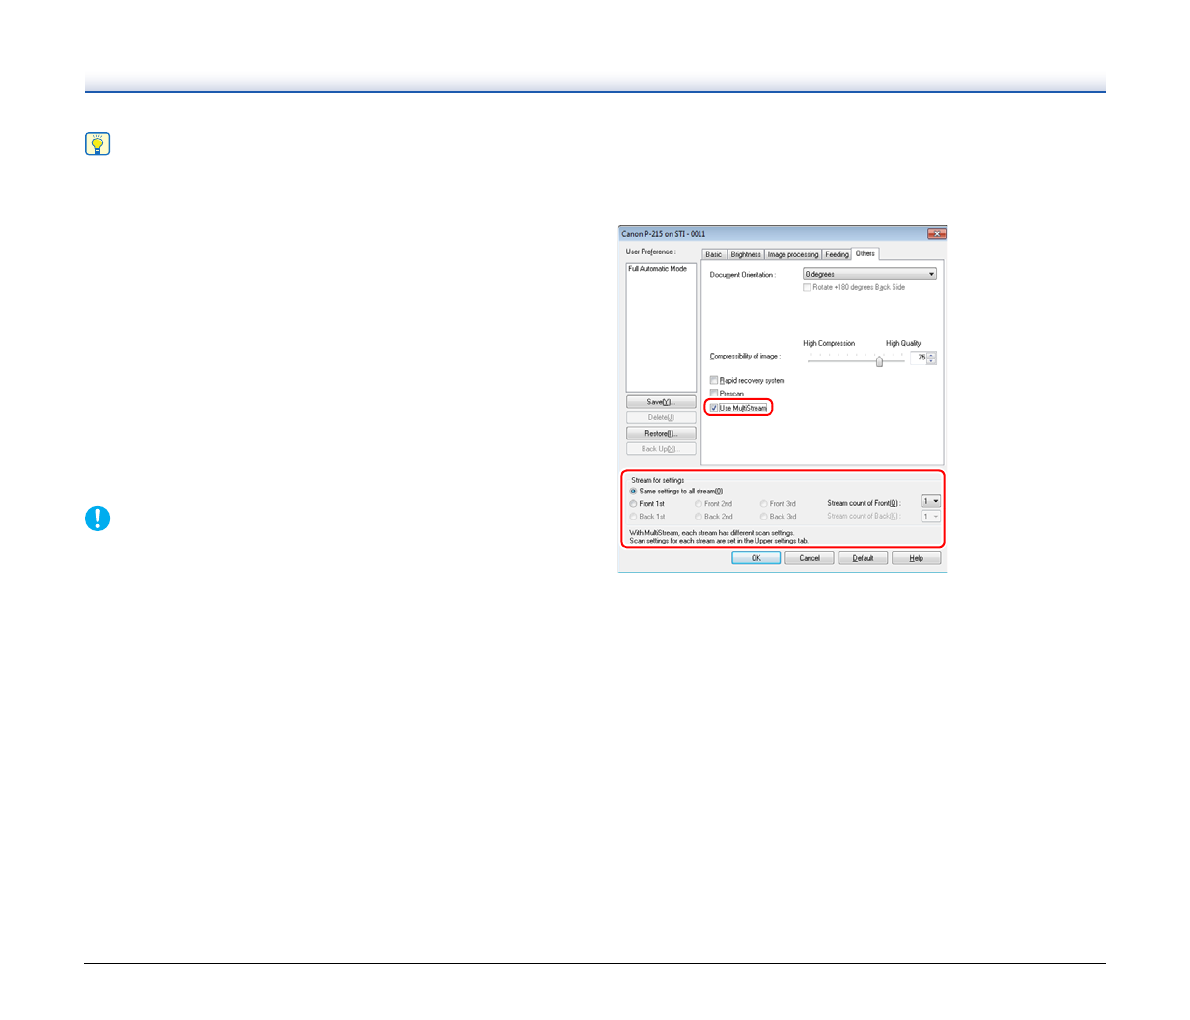Go to the Image processing tab
The image size is (1190, 1020).
(x=793, y=255)
